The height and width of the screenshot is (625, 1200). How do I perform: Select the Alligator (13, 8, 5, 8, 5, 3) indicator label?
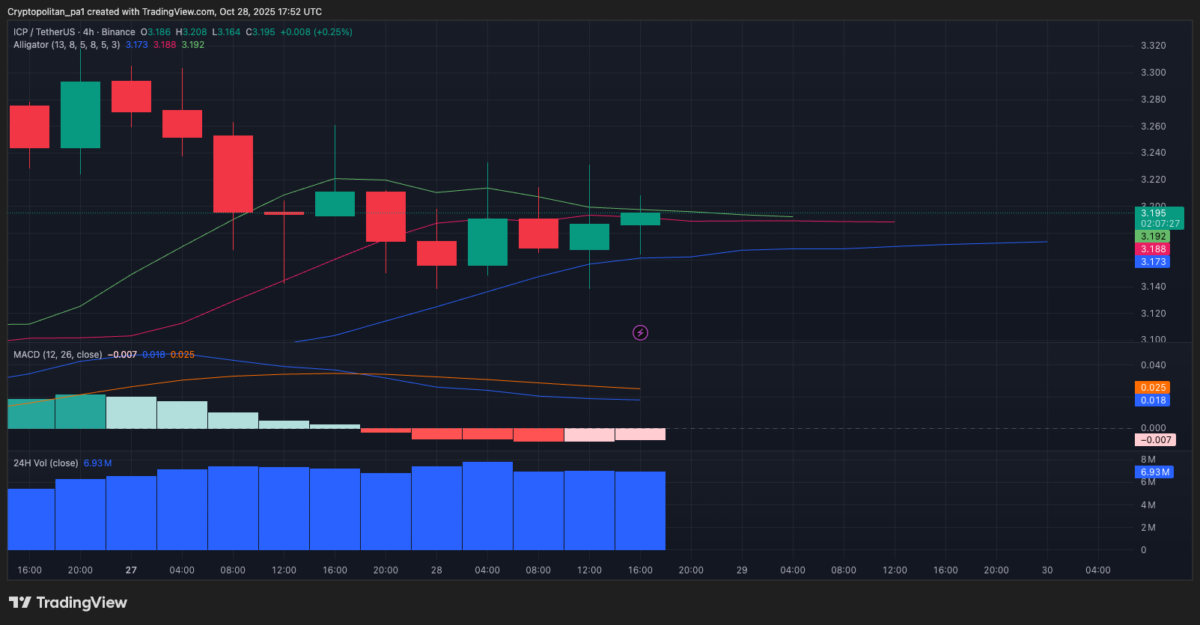coord(66,45)
